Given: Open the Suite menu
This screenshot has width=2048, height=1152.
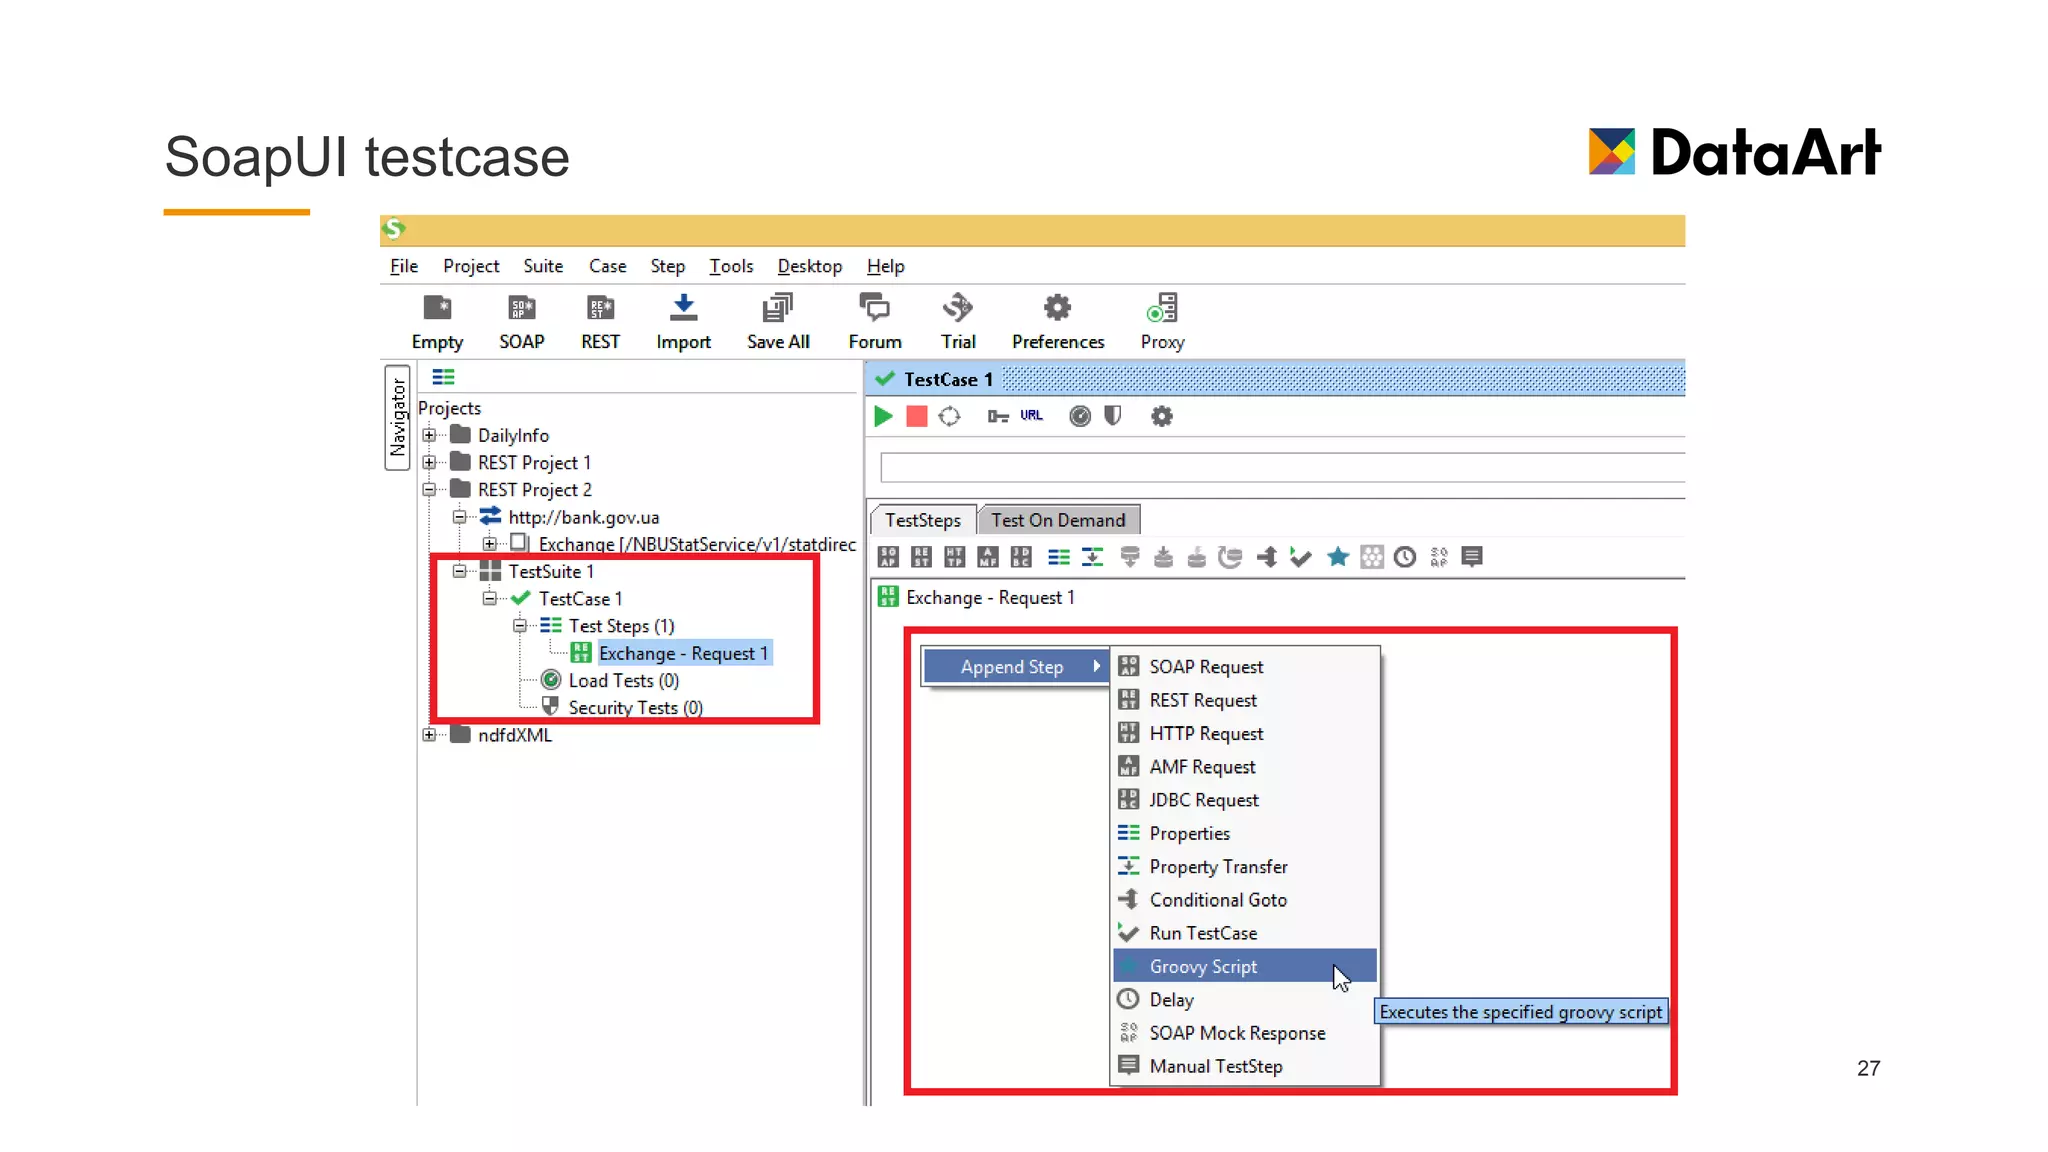Looking at the screenshot, I should click(543, 266).
